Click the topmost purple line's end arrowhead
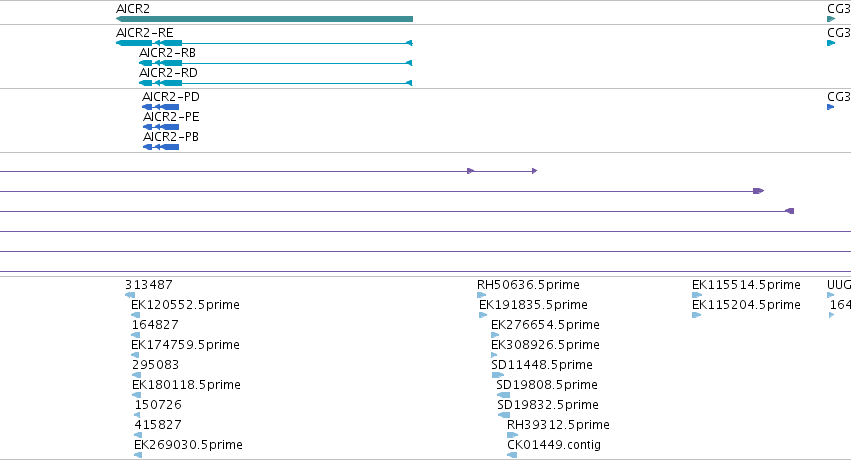 (535, 171)
